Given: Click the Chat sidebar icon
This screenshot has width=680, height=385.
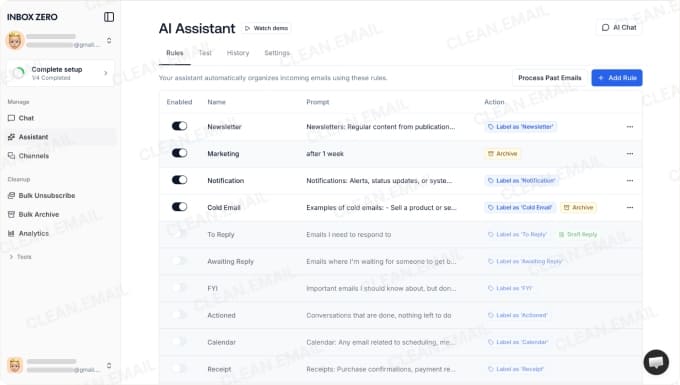Looking at the screenshot, I should (x=11, y=118).
